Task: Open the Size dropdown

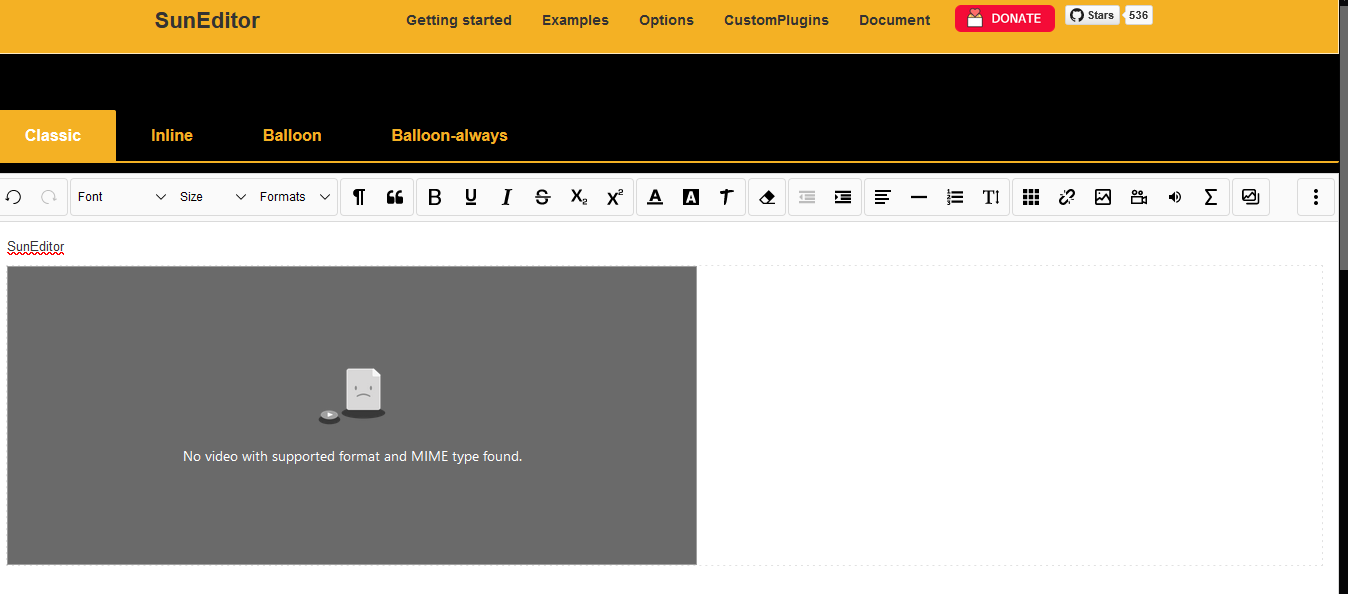Action: point(213,197)
